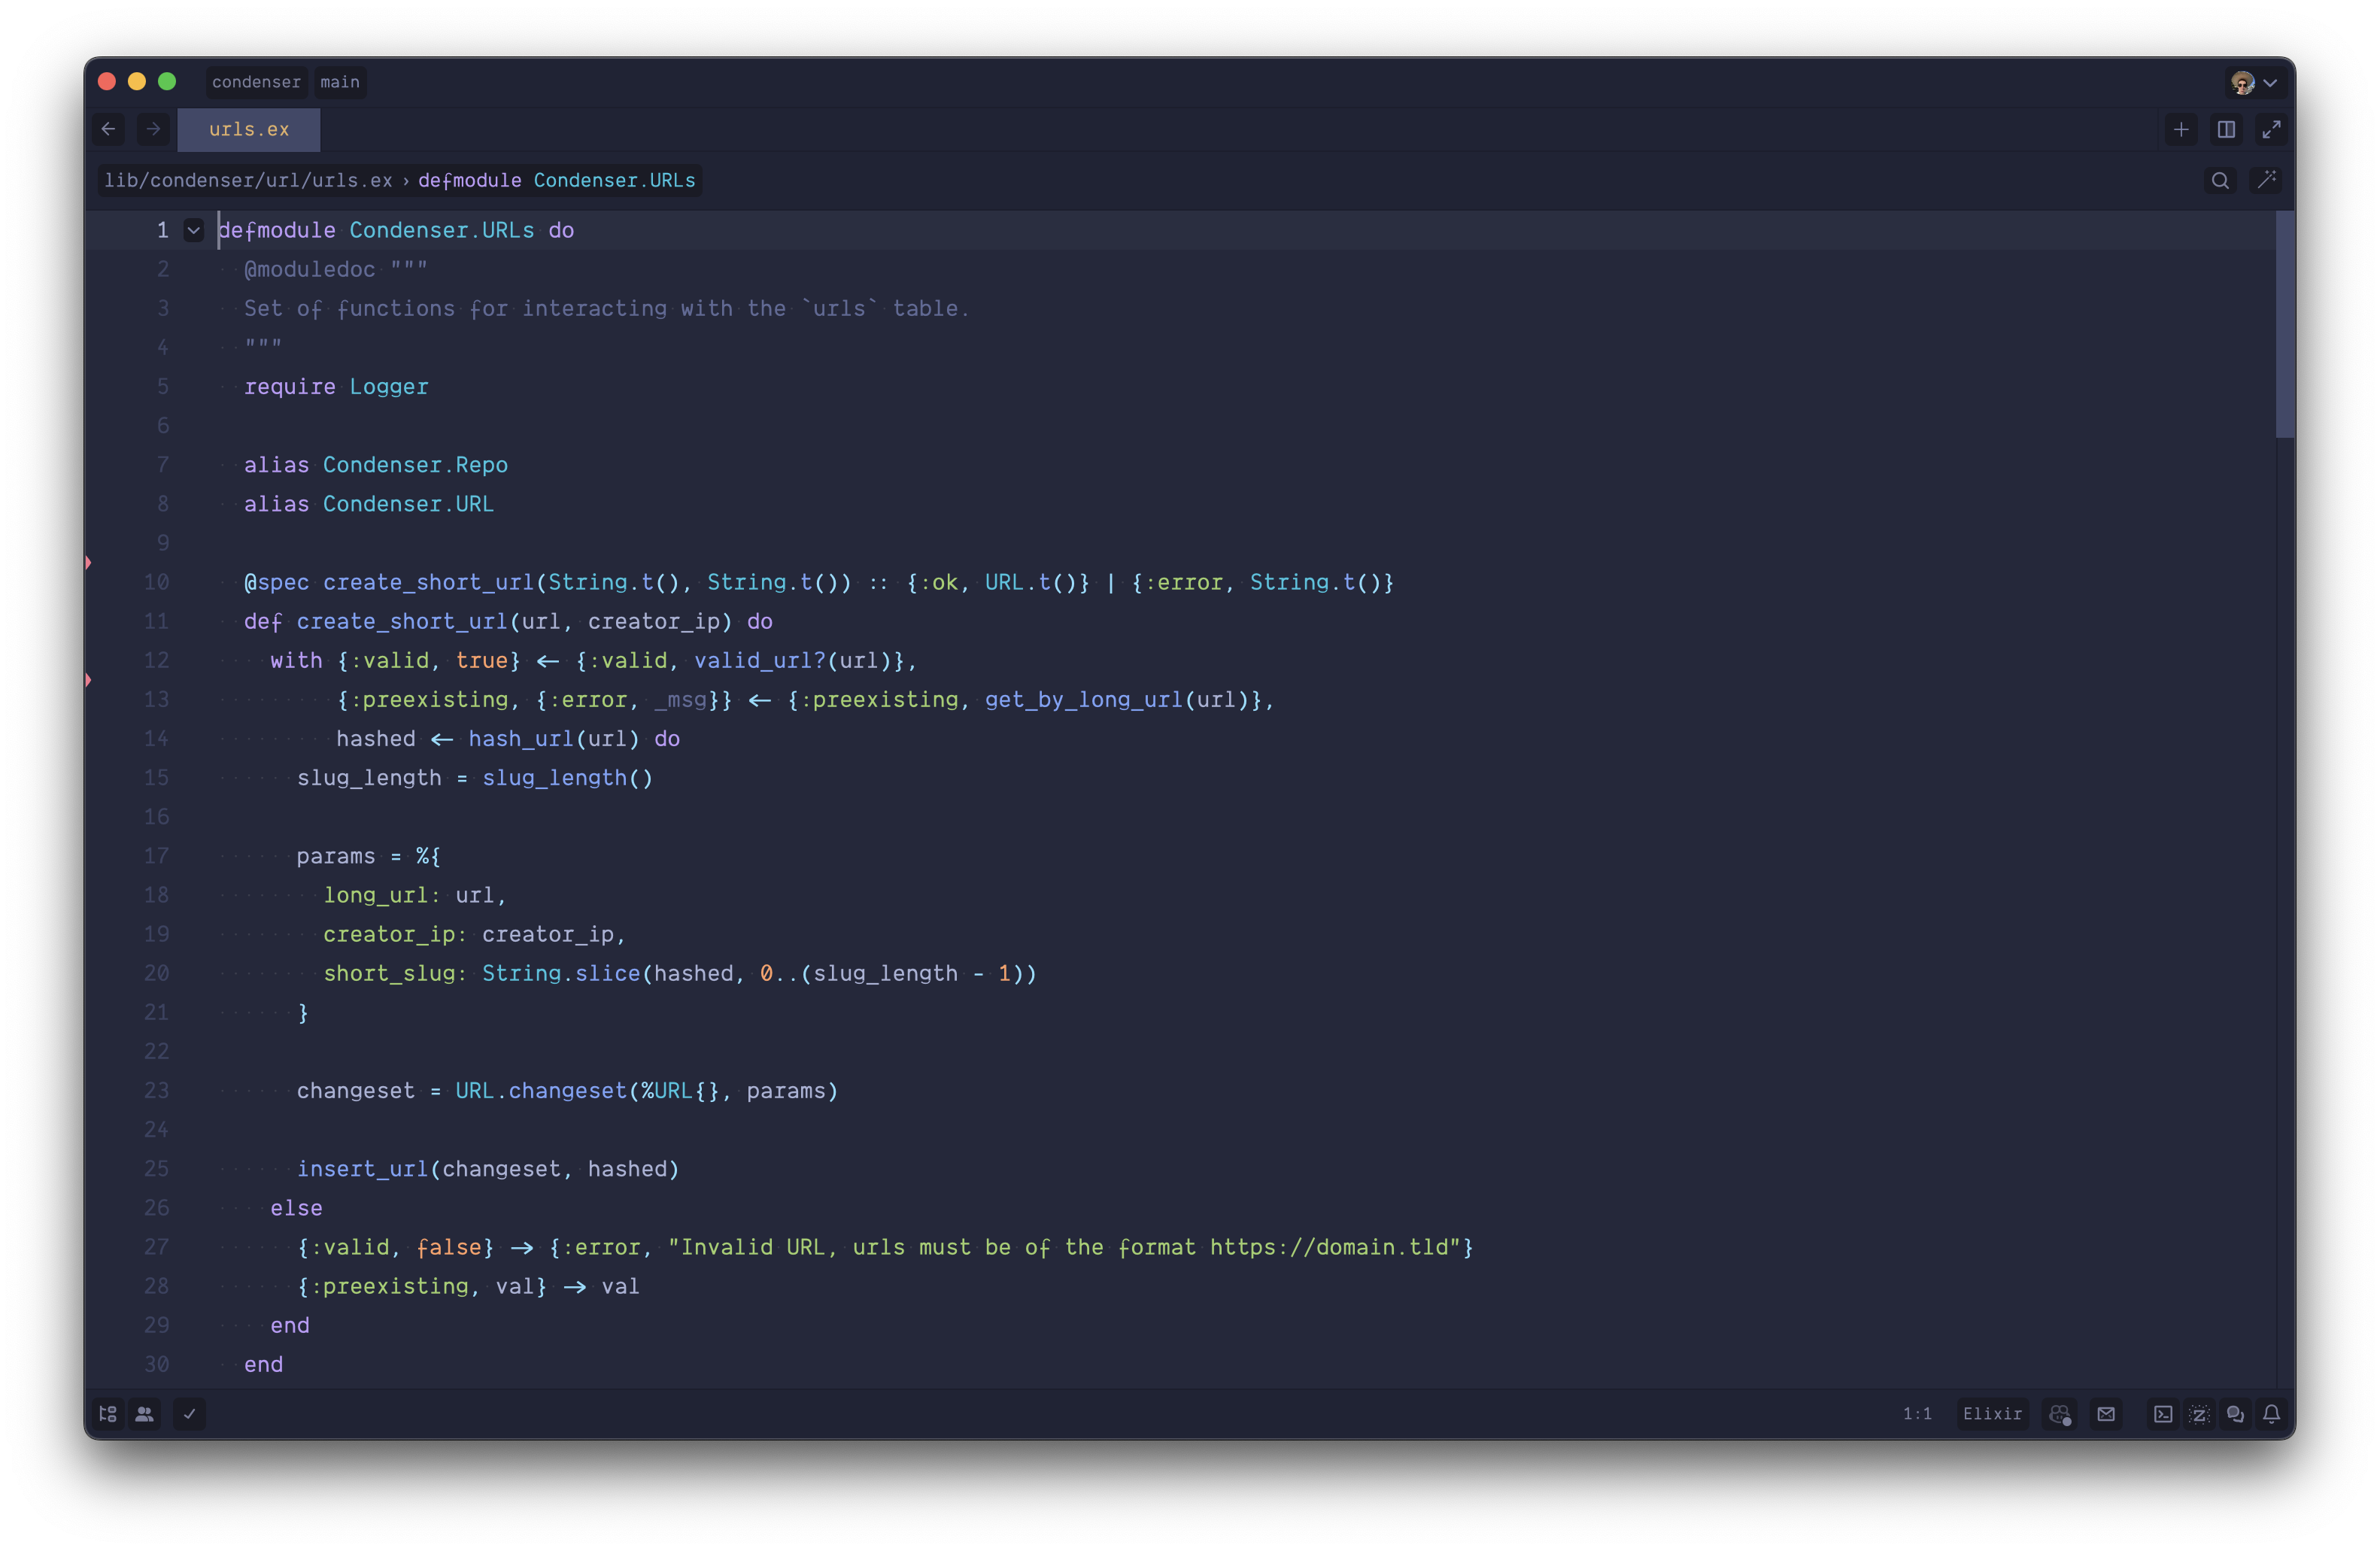
Task: Toggle the project panel in status bar
Action: (108, 1414)
